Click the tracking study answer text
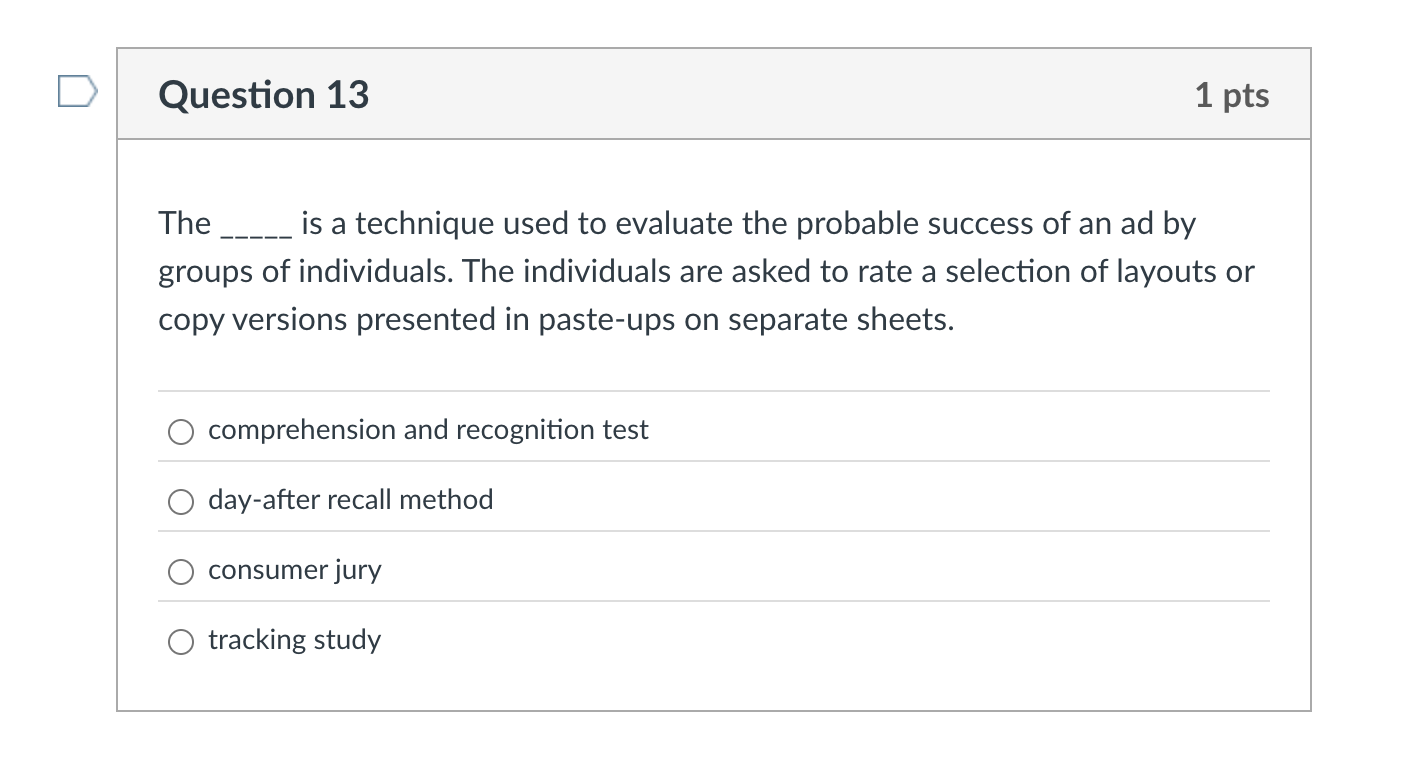This screenshot has height=762, width=1408. tap(294, 640)
